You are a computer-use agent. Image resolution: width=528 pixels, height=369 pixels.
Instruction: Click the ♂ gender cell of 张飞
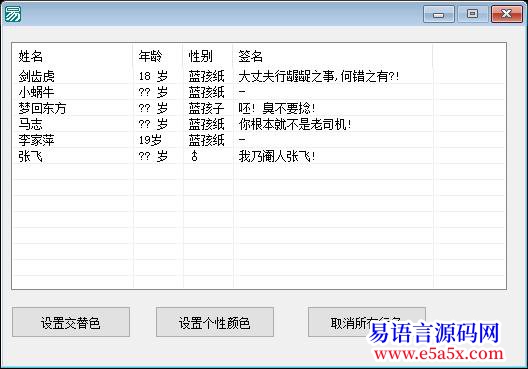[x=194, y=156]
